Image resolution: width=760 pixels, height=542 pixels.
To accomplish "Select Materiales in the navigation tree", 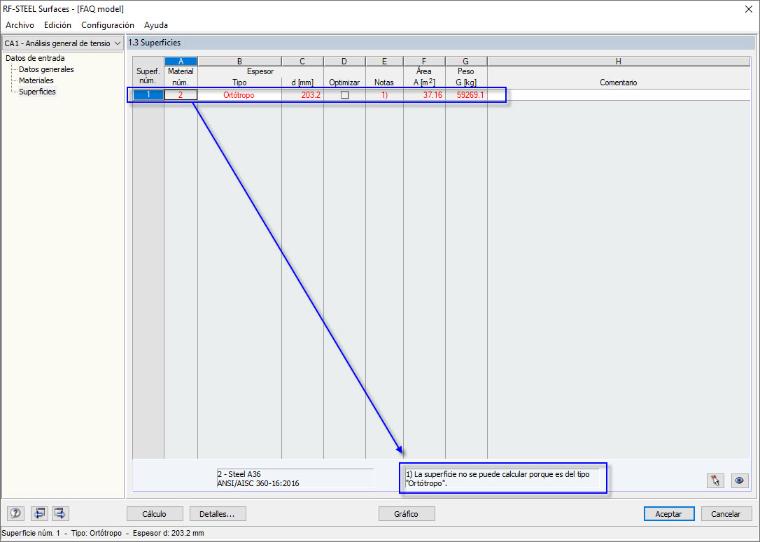I will click(36, 80).
